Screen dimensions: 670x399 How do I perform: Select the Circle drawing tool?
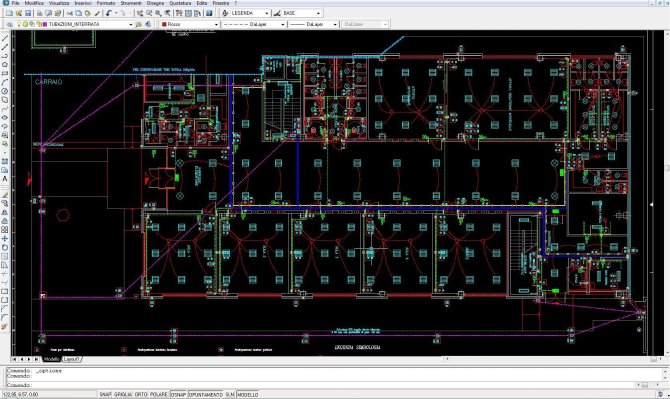5,91
